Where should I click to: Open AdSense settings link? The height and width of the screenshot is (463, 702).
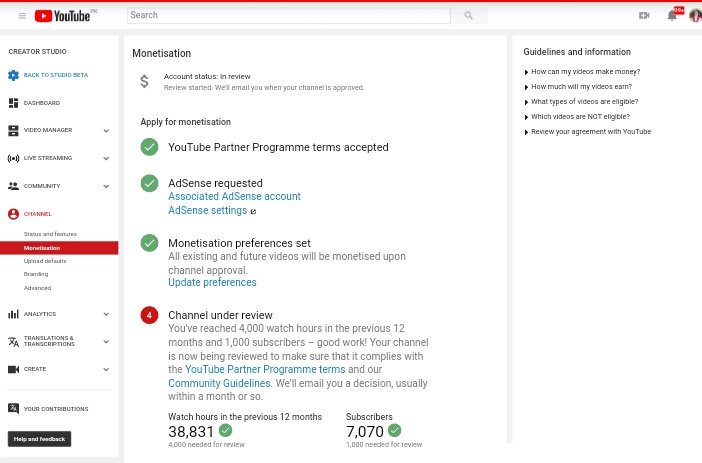coord(207,210)
